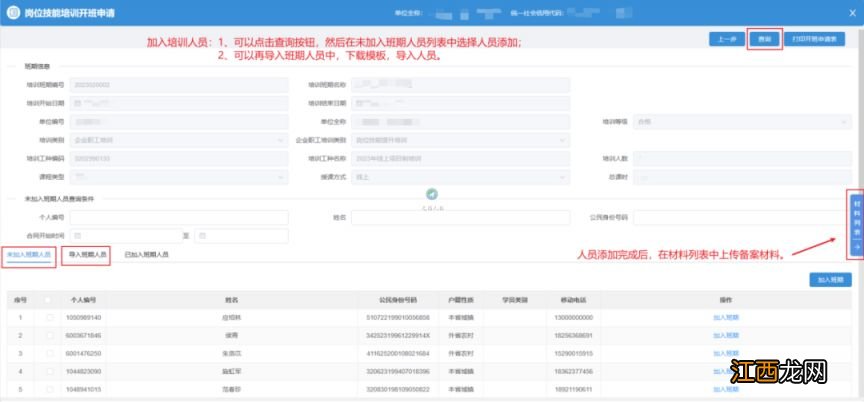Tick the checkbox for row 6003671846
This screenshot has width=864, height=402.
point(50,335)
